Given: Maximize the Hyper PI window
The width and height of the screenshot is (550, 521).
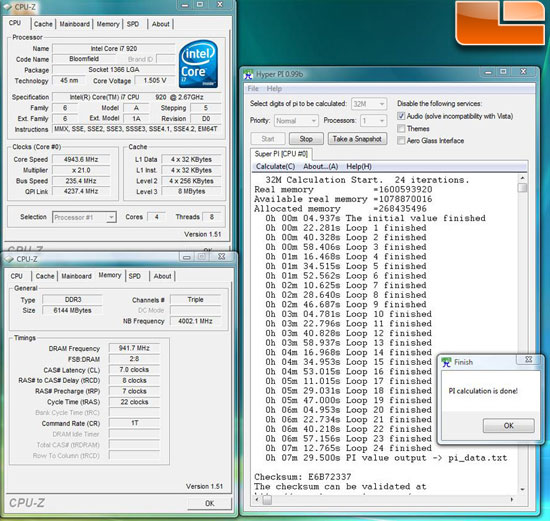Looking at the screenshot, I should [503, 72].
